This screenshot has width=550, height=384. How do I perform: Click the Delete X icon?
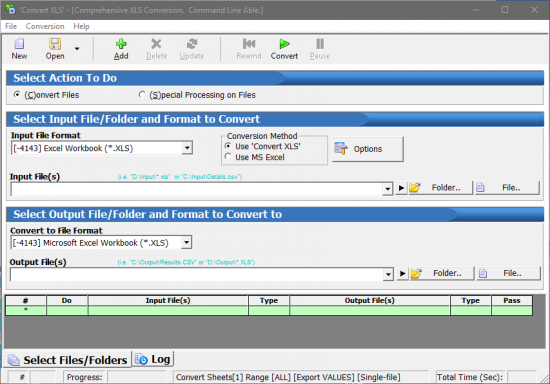156,44
